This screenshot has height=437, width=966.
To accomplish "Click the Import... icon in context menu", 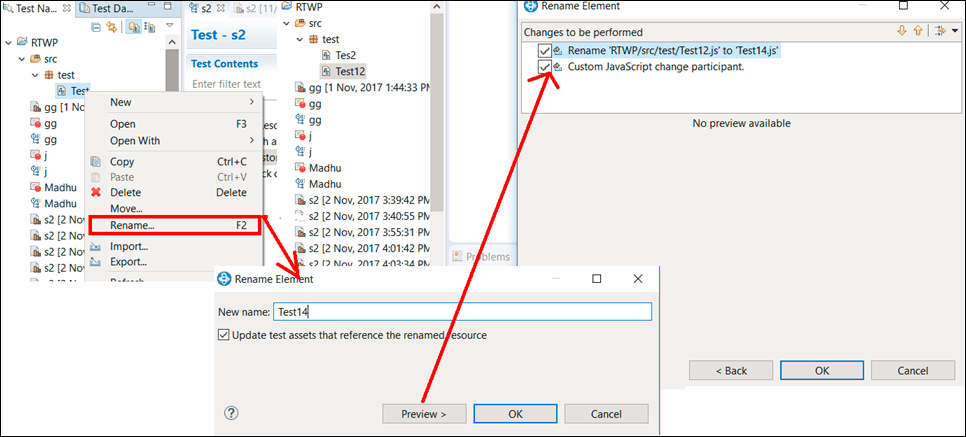I will [x=95, y=247].
